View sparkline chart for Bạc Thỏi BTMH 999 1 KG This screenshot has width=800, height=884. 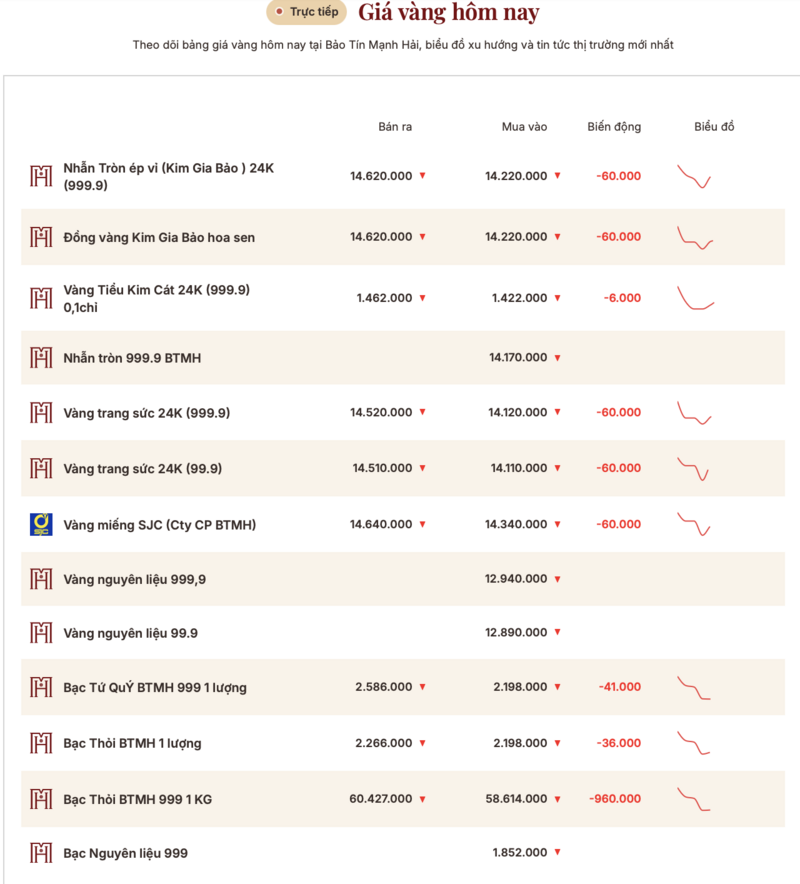[694, 799]
